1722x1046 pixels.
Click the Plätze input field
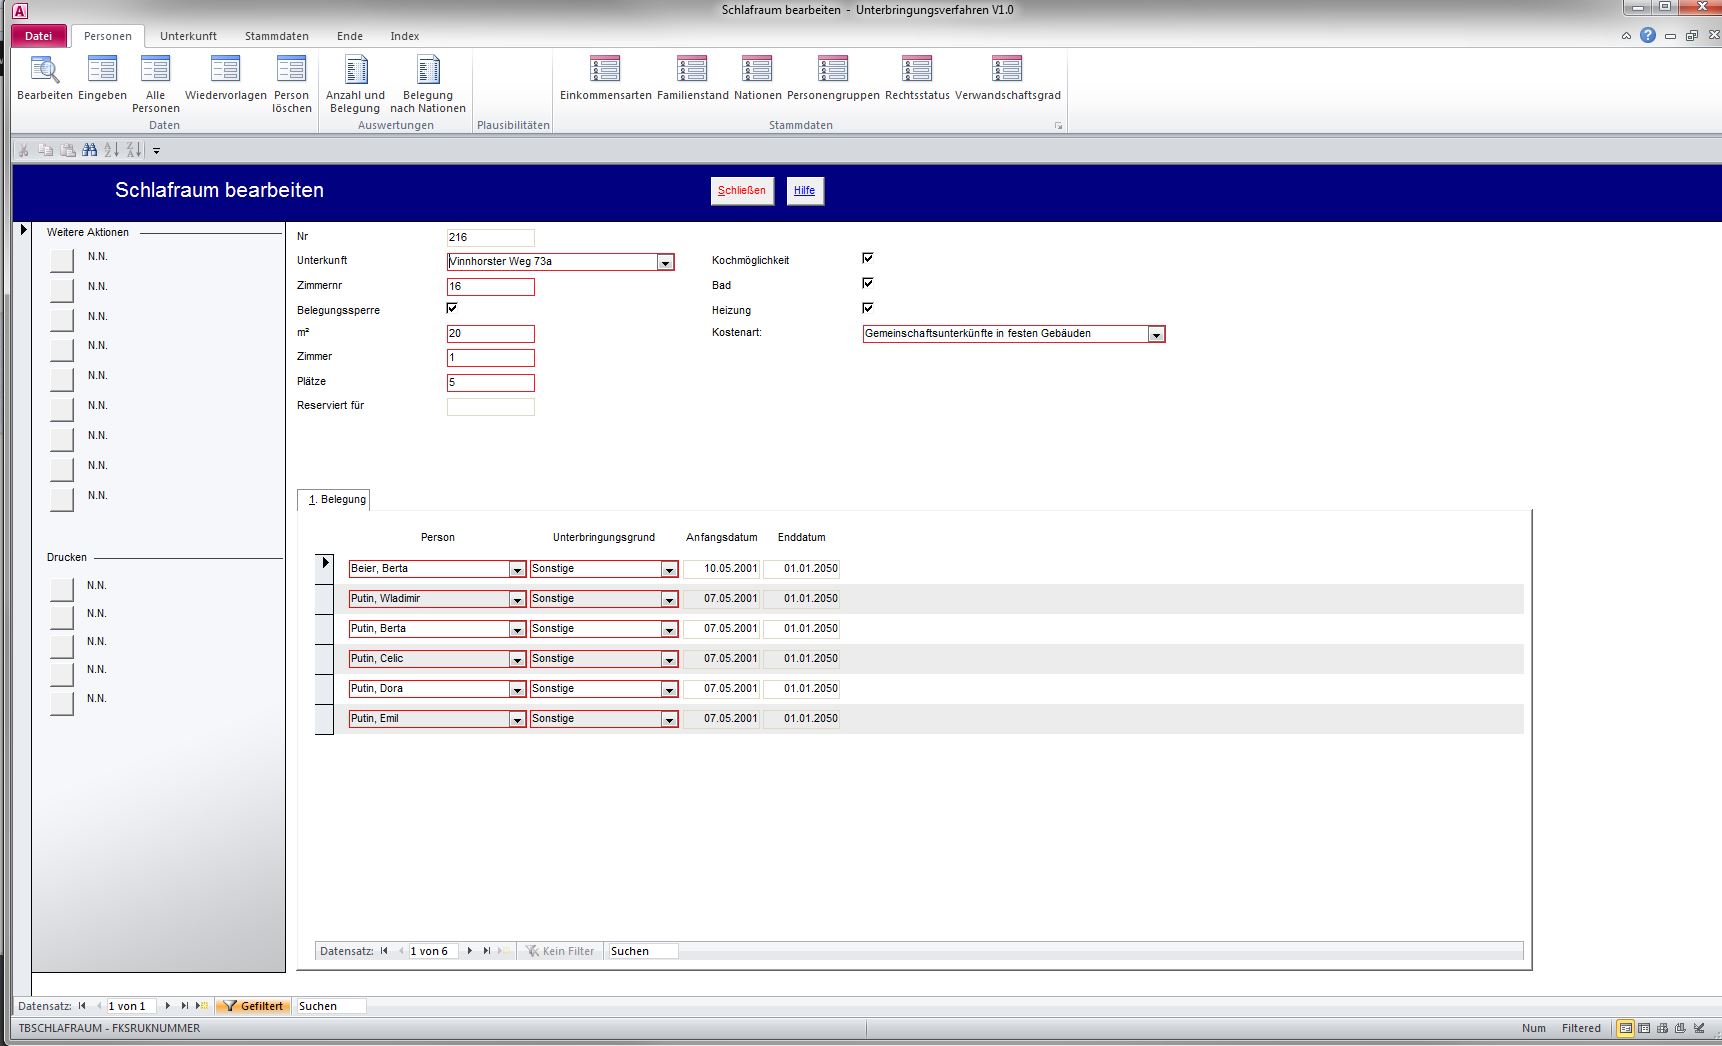tap(491, 382)
